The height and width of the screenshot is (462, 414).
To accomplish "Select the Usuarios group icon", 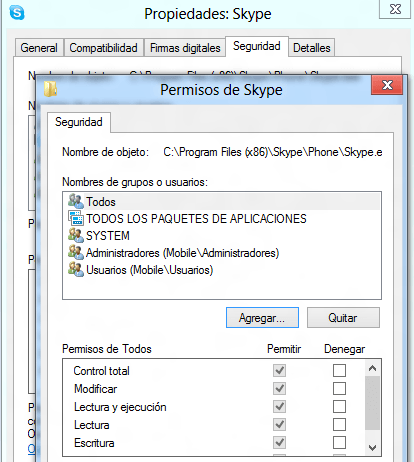I will coord(76,269).
